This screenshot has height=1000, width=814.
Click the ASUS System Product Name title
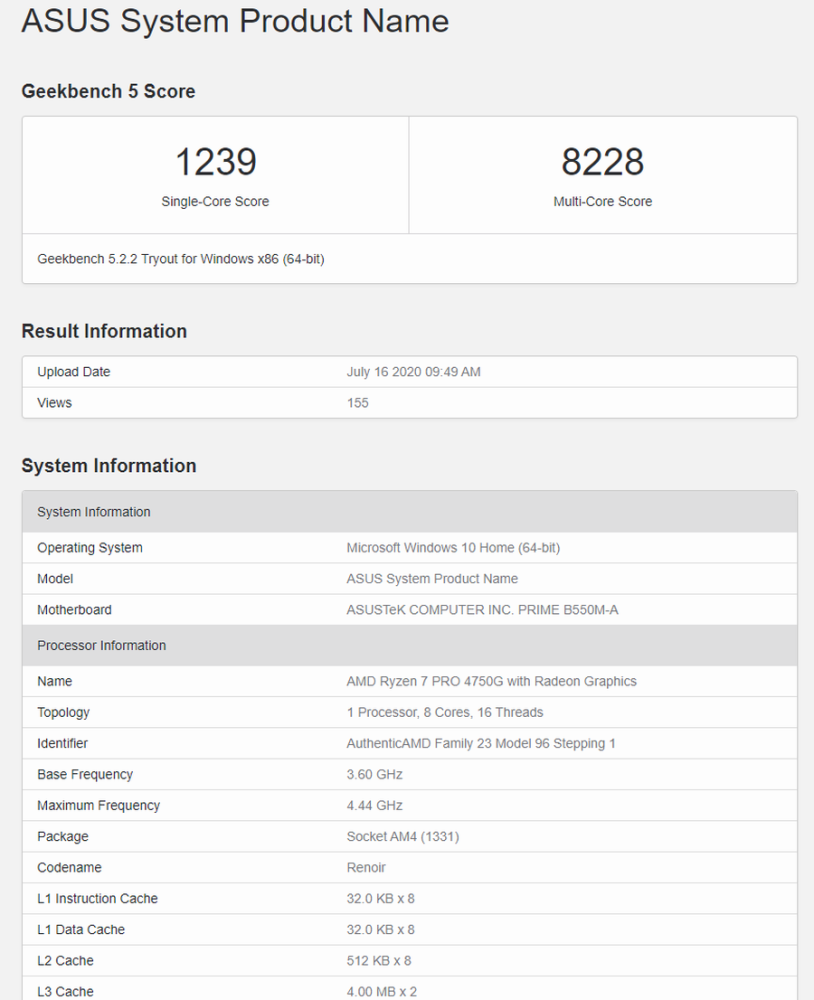(x=235, y=21)
